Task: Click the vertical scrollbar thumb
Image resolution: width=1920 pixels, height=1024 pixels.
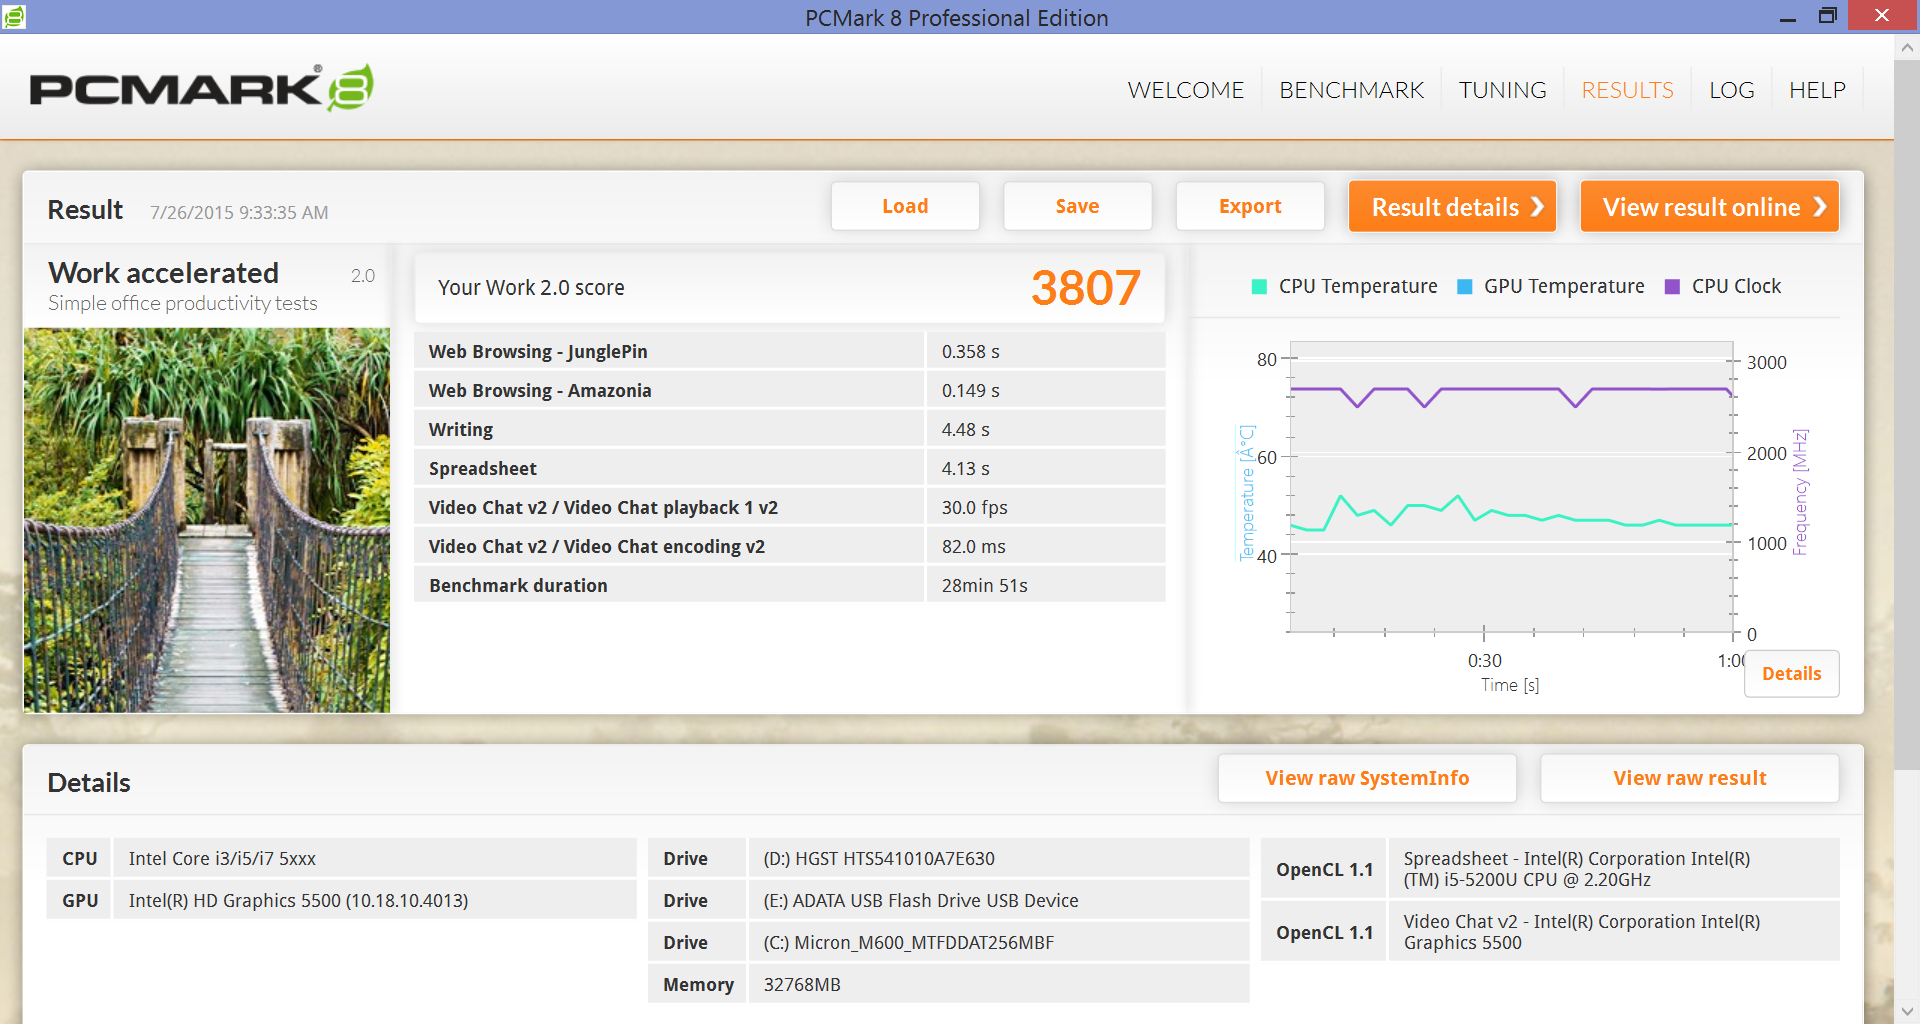Action: 1906,415
